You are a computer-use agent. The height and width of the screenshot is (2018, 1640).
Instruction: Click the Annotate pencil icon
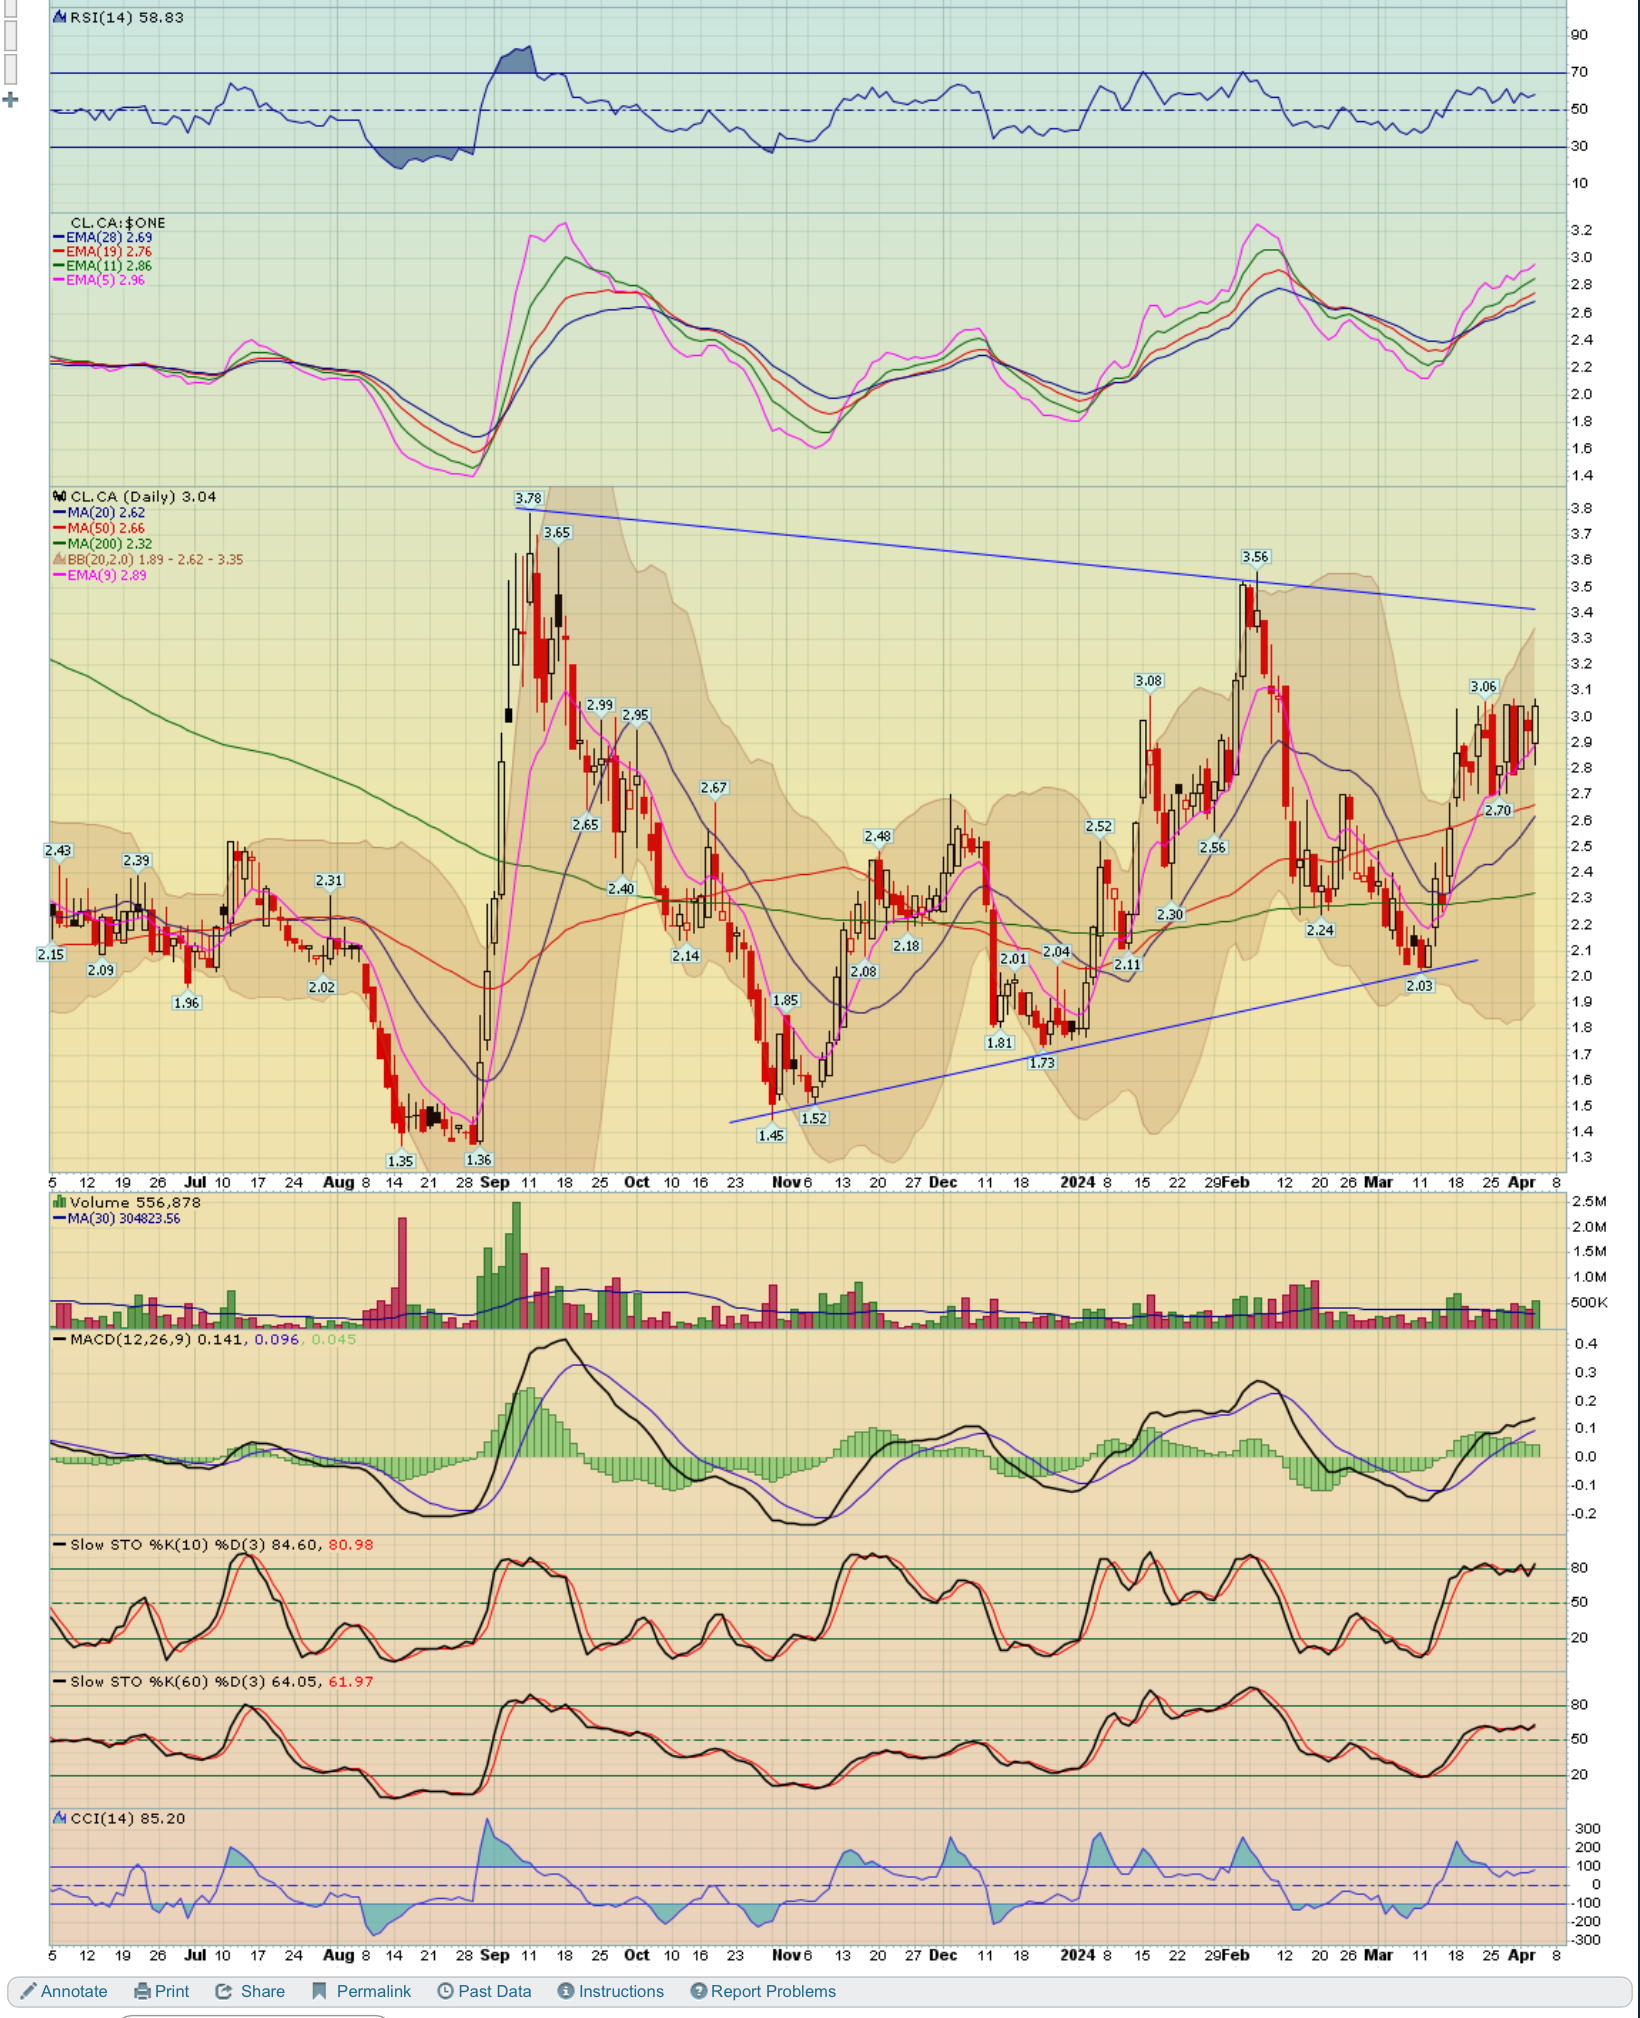pyautogui.click(x=29, y=1991)
